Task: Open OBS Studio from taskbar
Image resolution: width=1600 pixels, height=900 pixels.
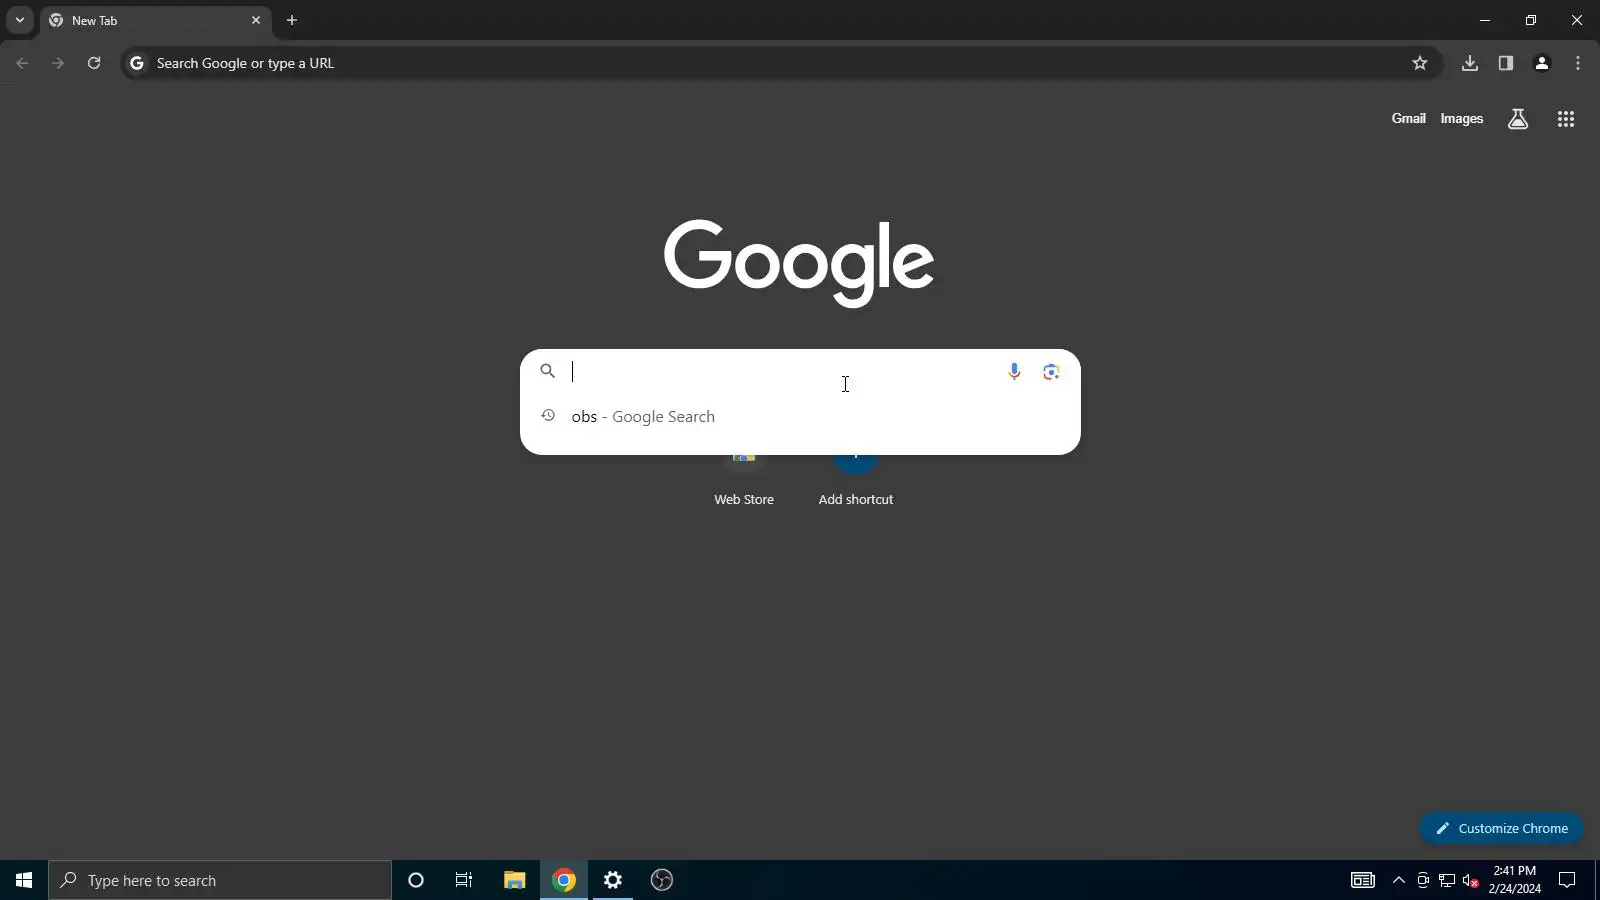Action: (662, 880)
